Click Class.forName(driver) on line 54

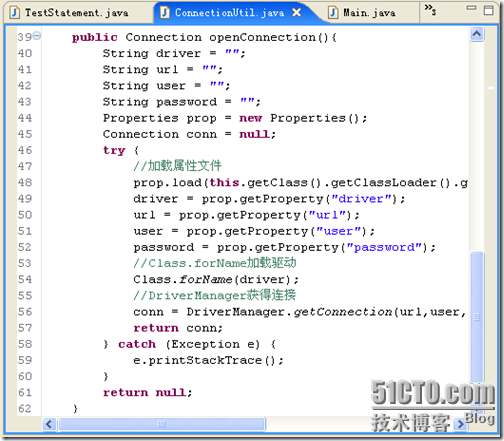point(216,279)
